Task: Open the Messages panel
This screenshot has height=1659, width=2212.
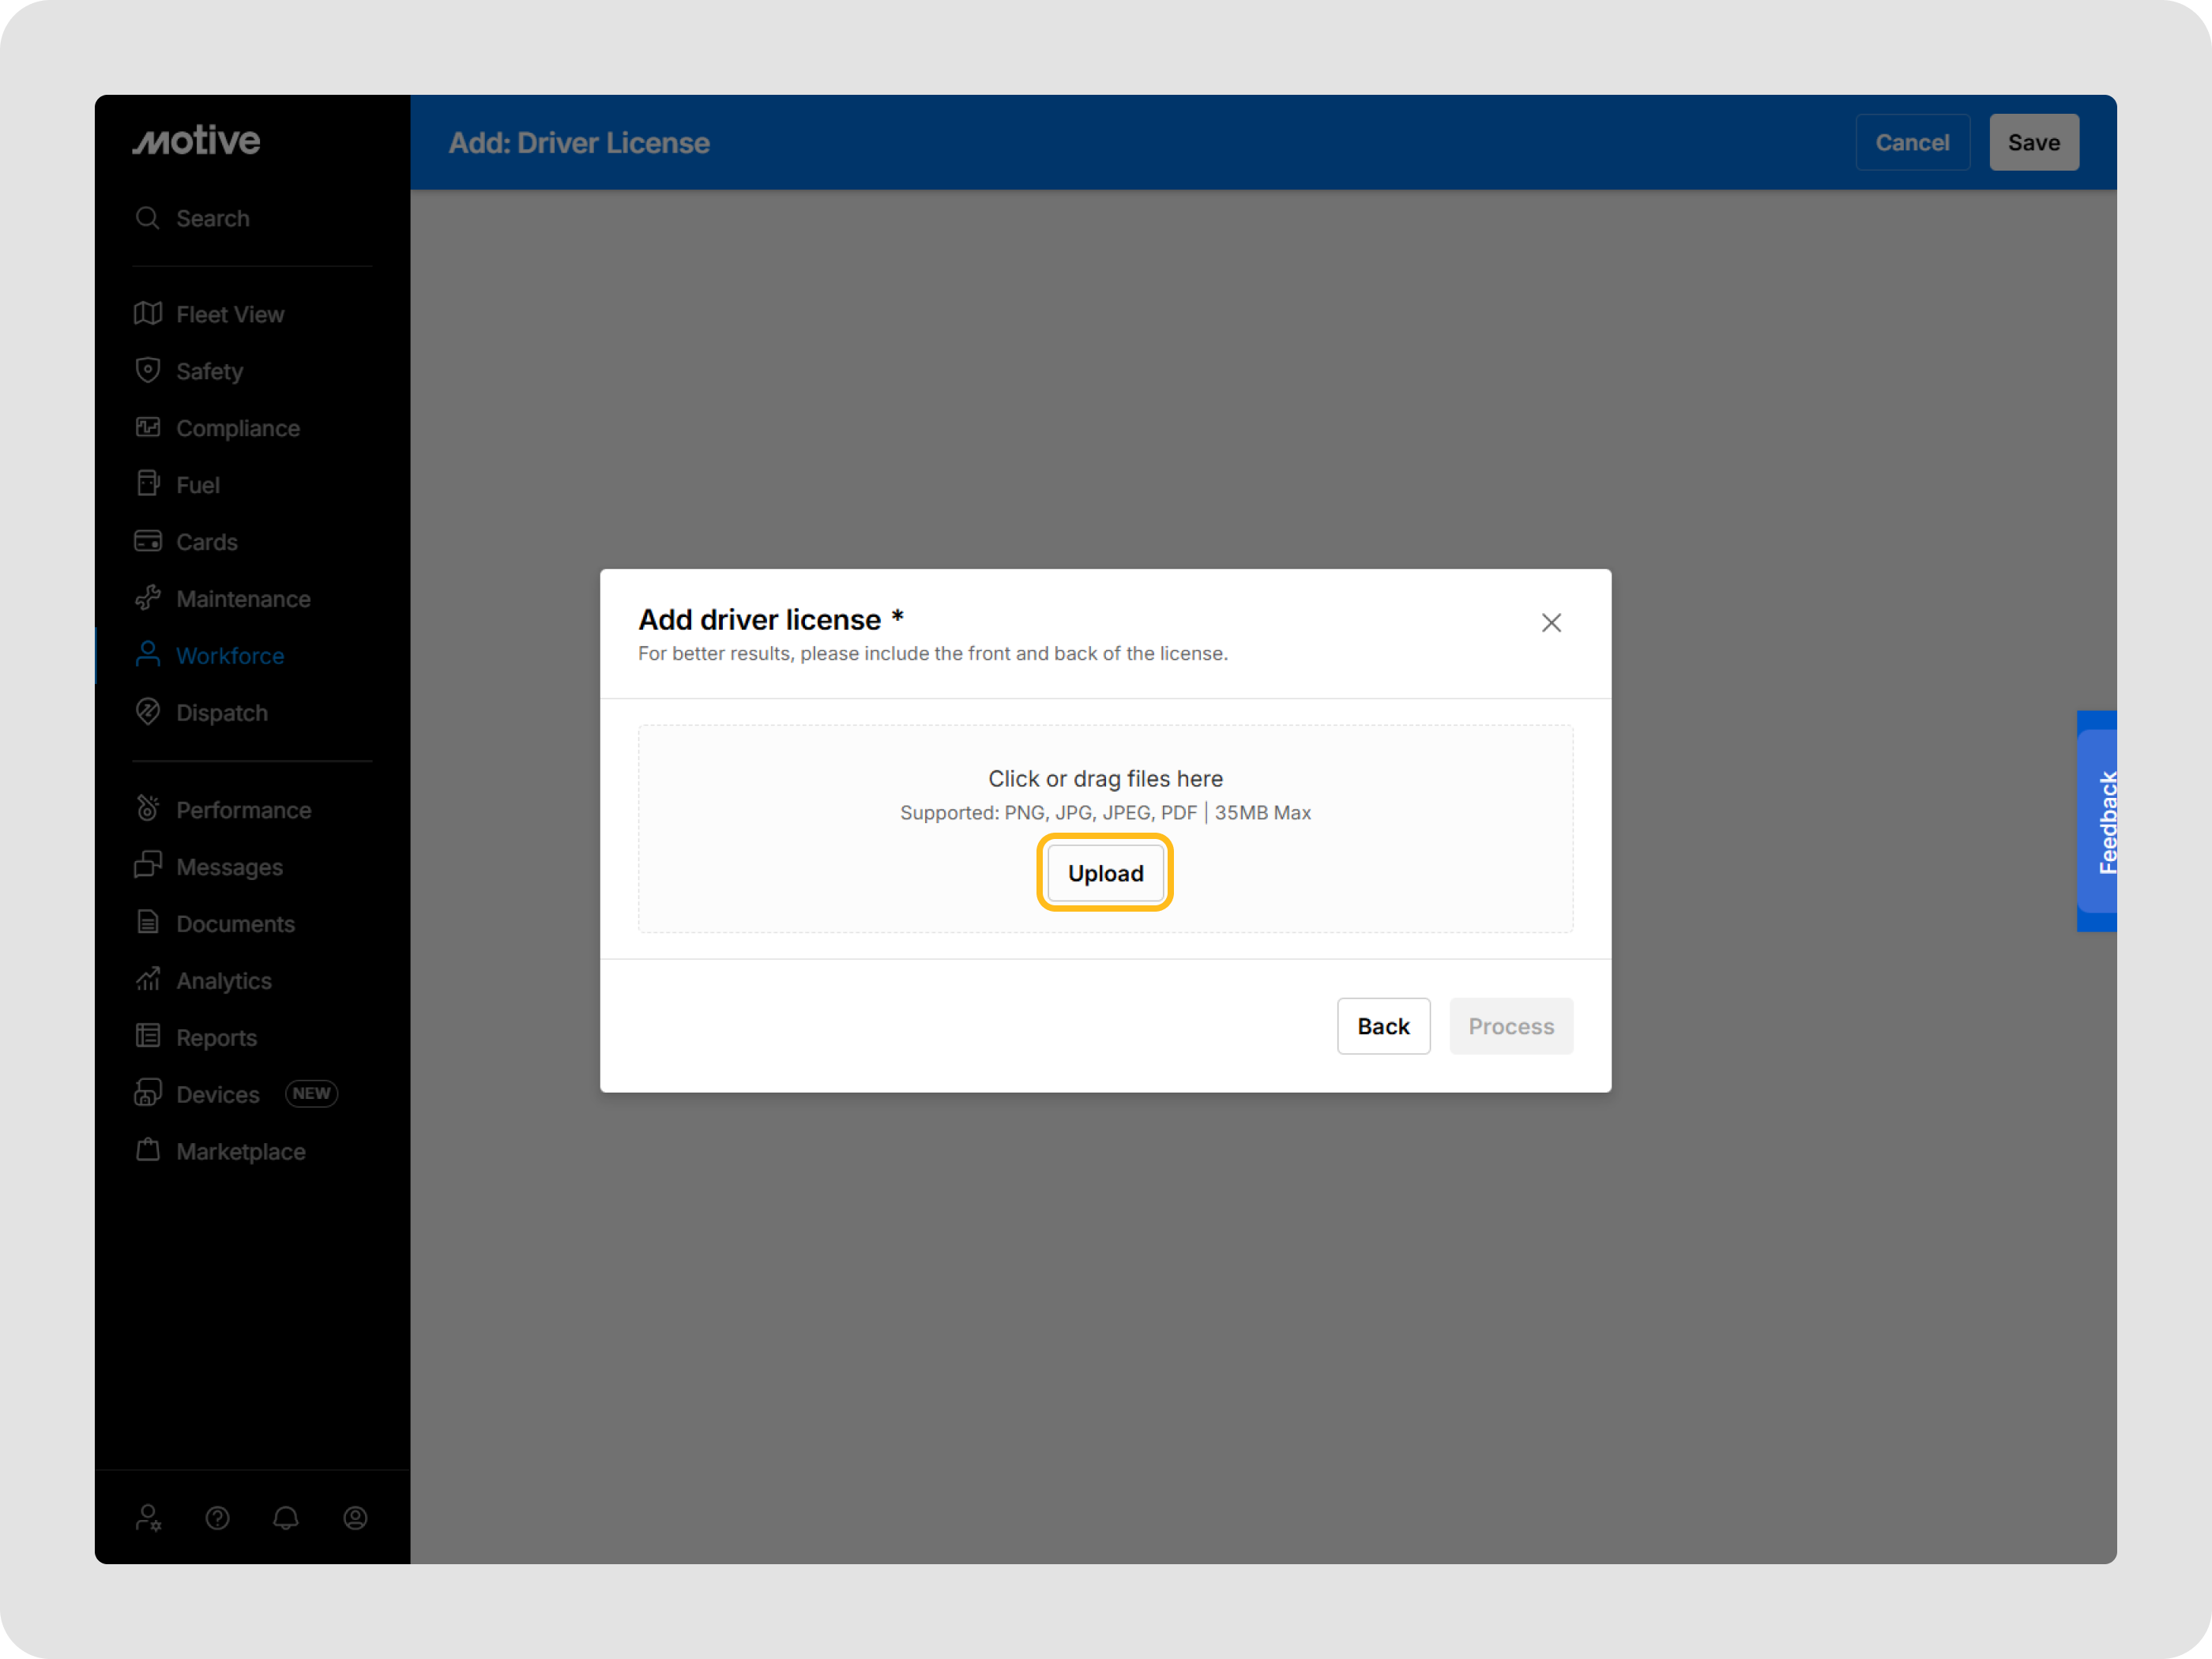Action: pyautogui.click(x=229, y=866)
